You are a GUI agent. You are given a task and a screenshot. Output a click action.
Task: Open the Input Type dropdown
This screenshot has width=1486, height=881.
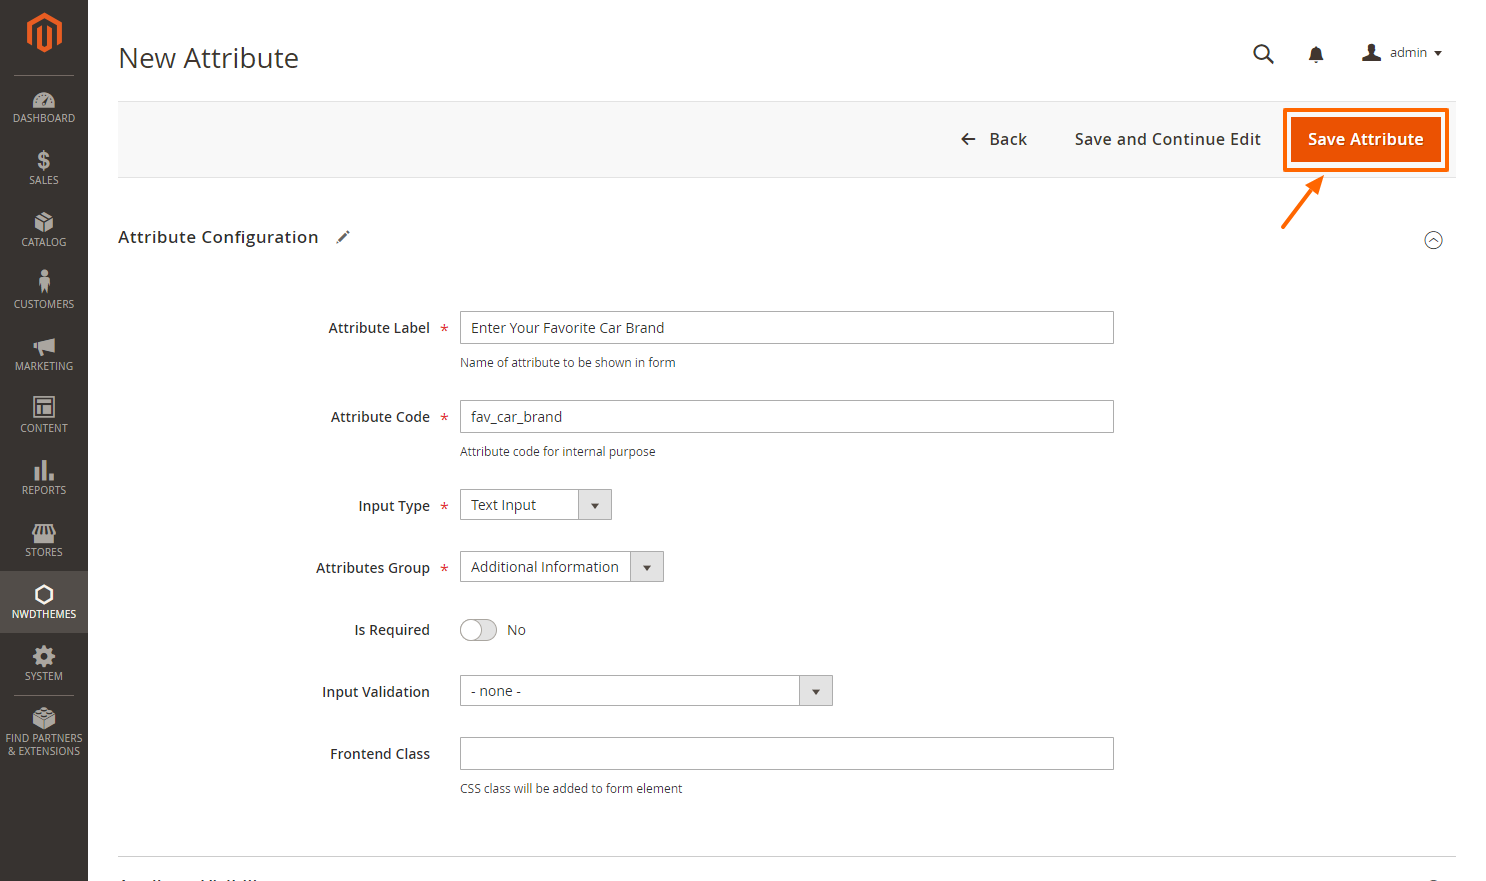[x=535, y=505]
